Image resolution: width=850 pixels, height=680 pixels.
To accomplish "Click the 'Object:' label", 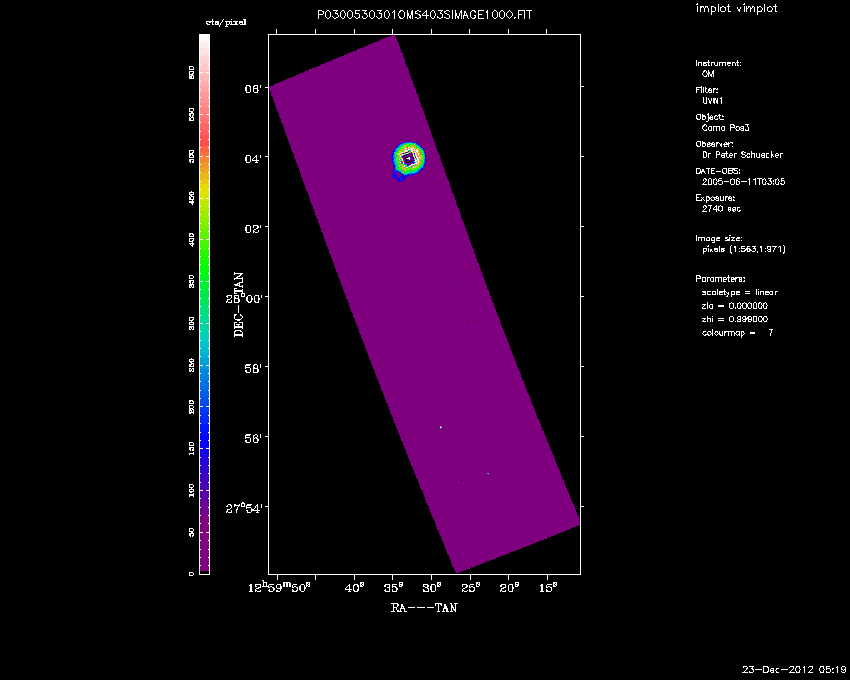I will [710, 117].
